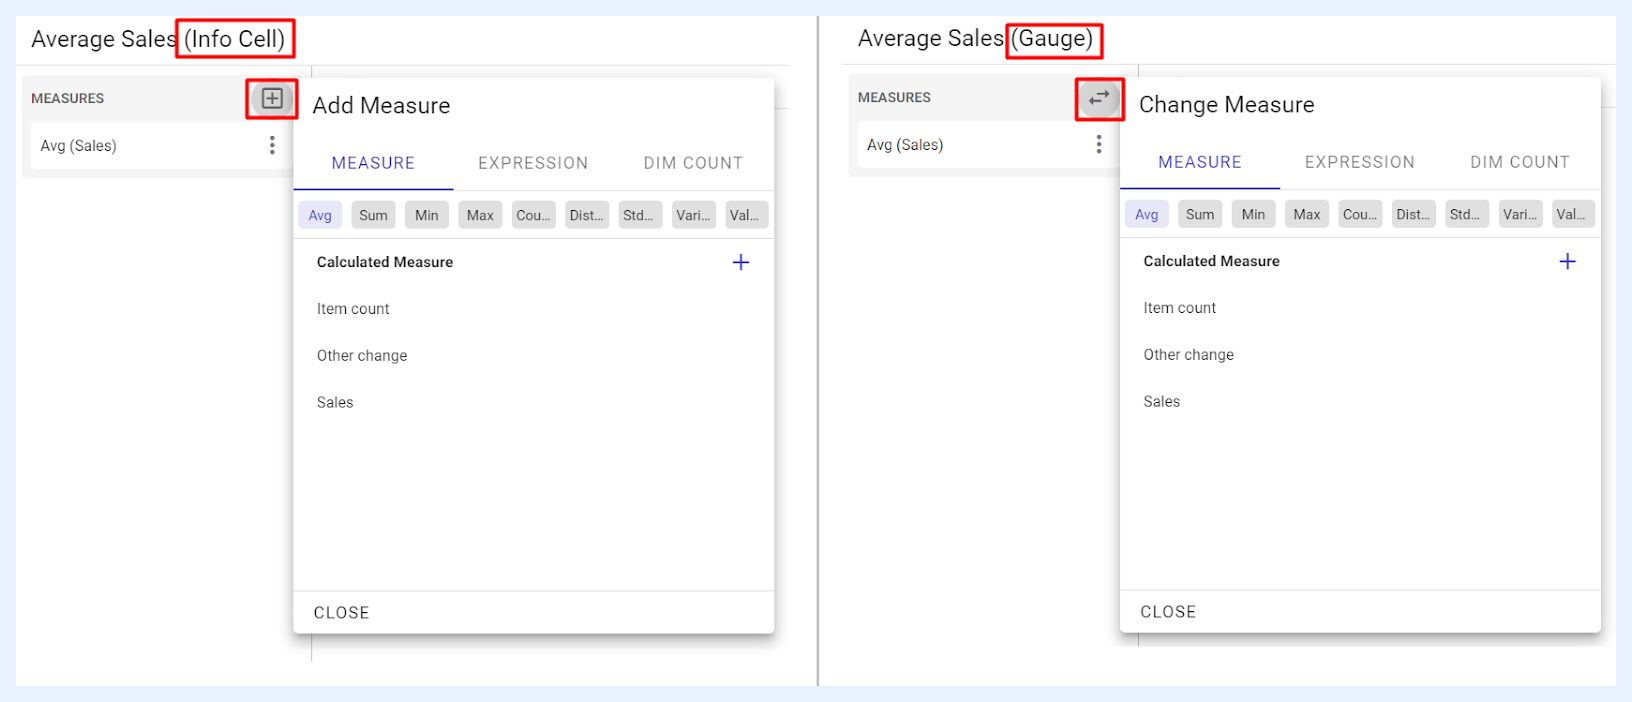Close the Add Measure dialog
1632x702 pixels.
click(342, 613)
